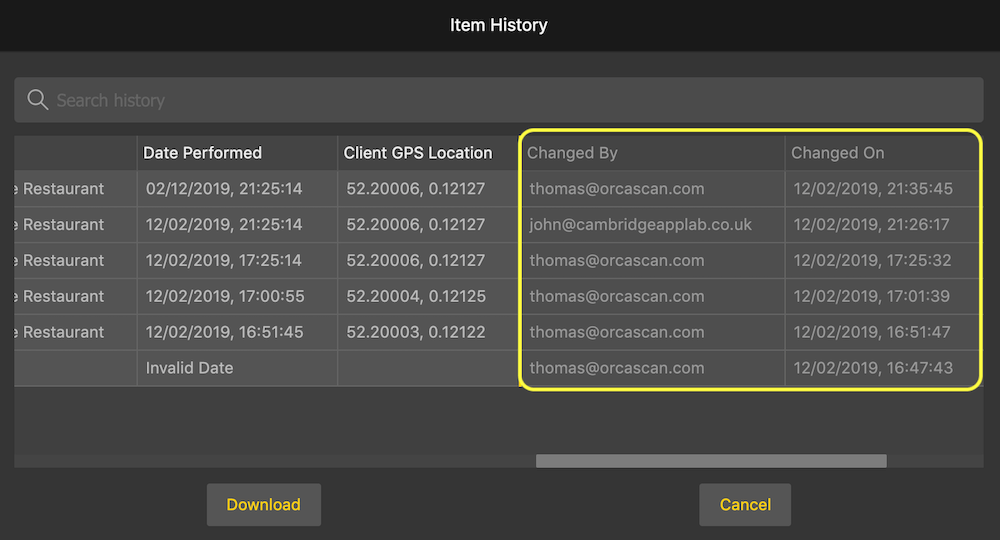Viewport: 1000px width, 540px height.
Task: Click Changed On cell 12/02/2019, 16:47:43
Action: (x=873, y=368)
